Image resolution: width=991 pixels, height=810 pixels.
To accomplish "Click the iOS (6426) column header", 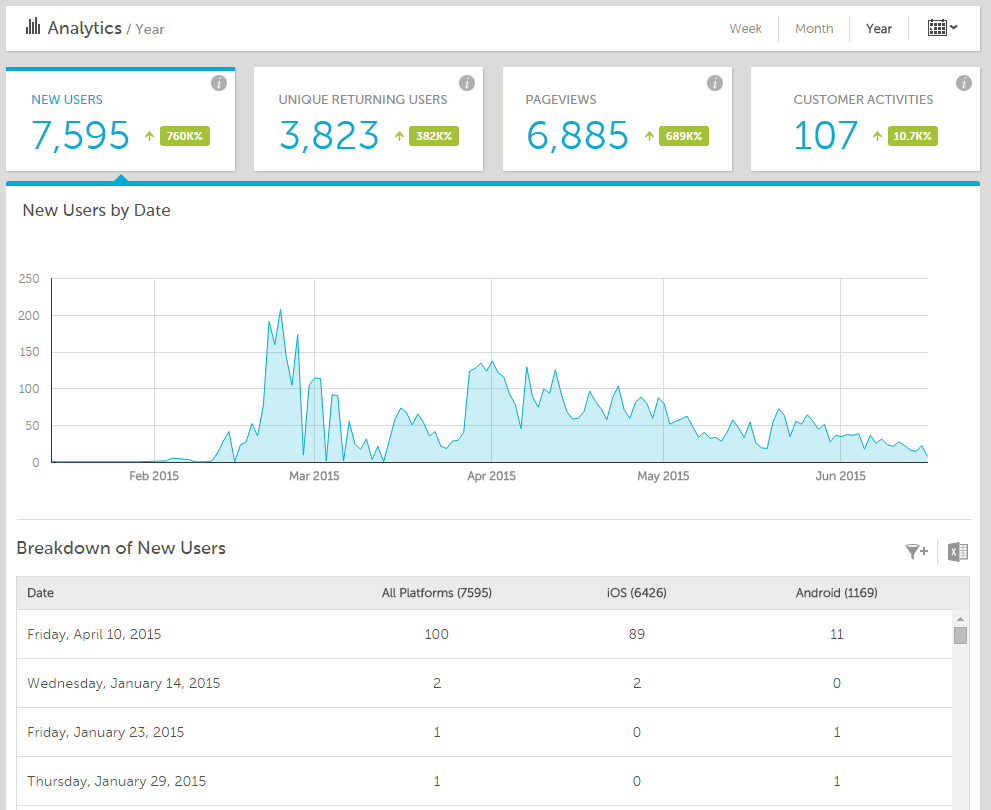I will coord(637,593).
